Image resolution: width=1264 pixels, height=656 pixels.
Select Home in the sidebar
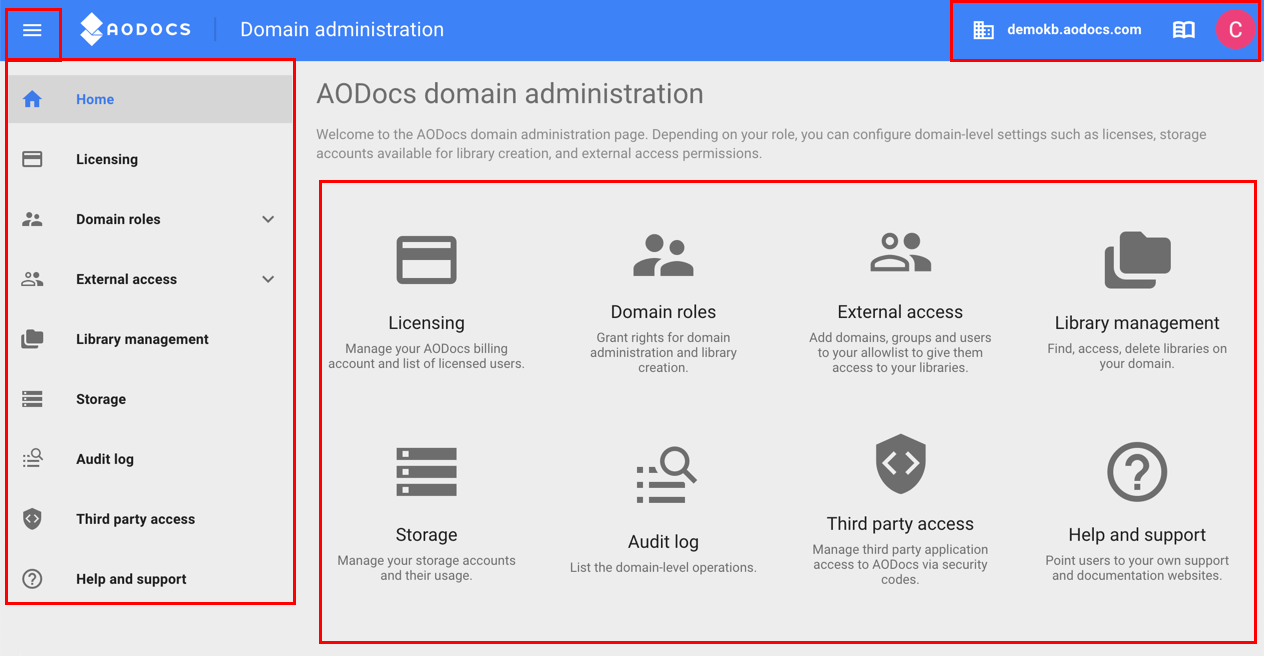150,99
